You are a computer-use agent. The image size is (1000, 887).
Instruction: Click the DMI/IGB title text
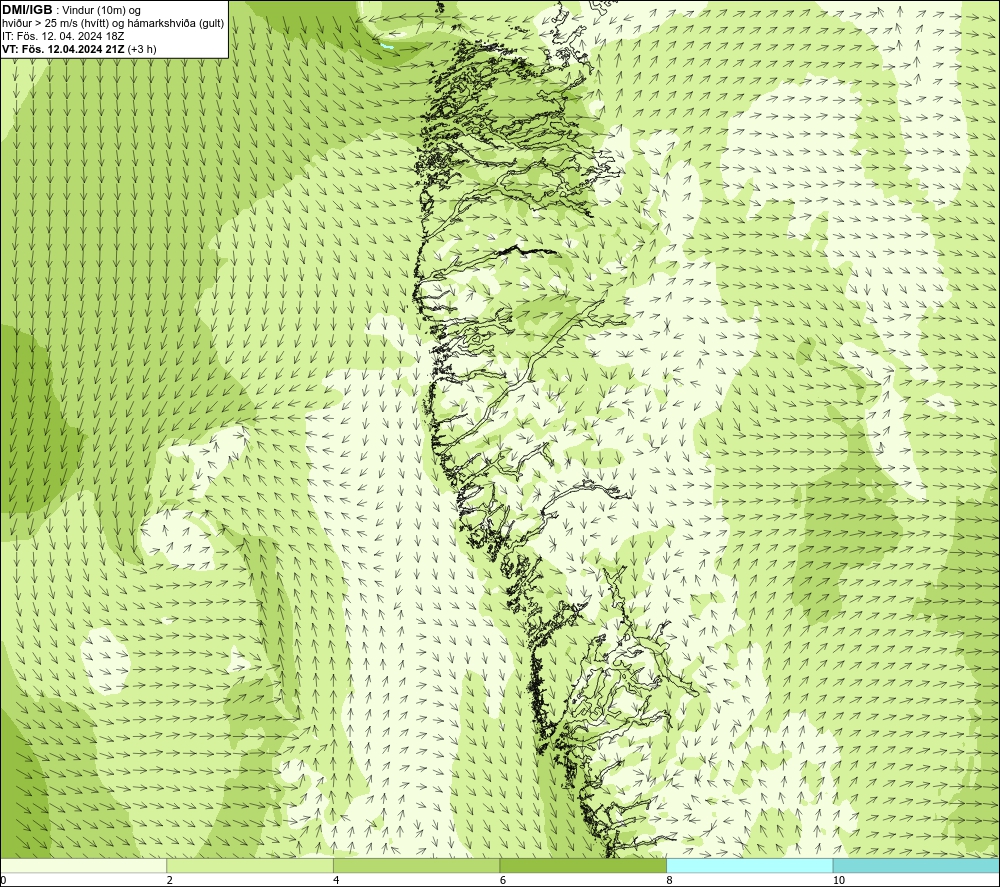(x=27, y=10)
